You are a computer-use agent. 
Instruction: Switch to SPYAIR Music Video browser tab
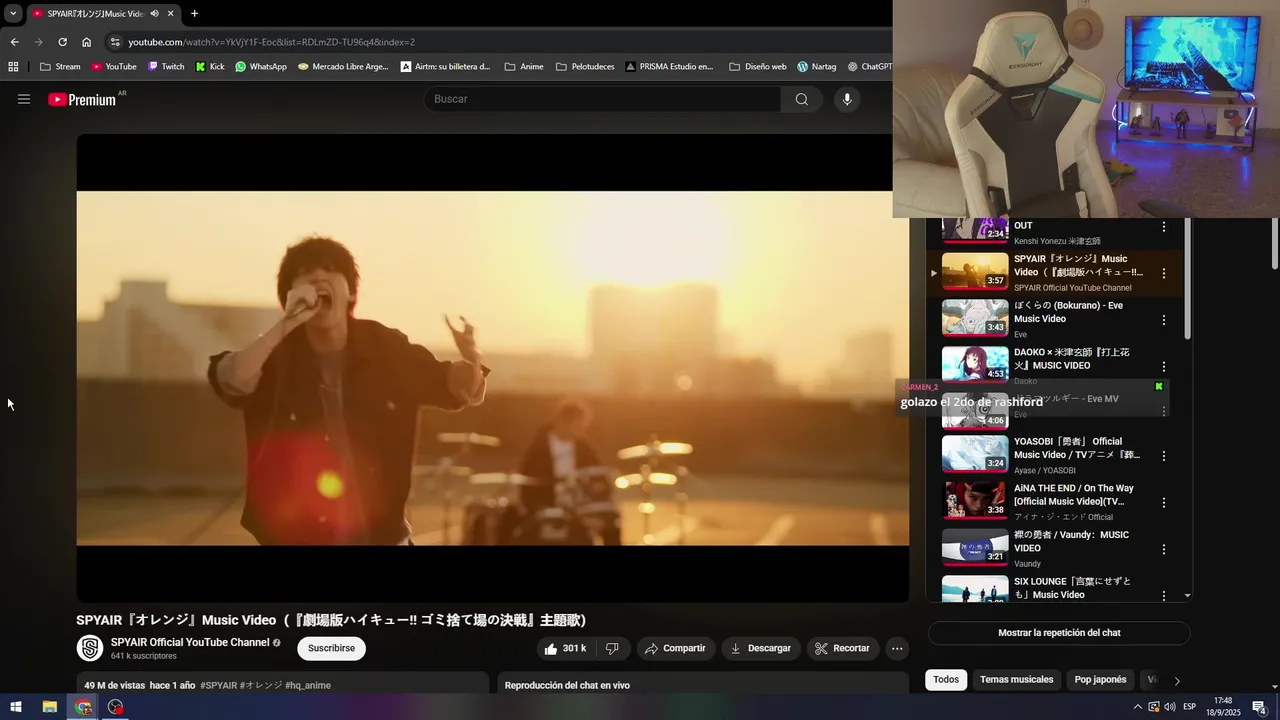point(95,14)
